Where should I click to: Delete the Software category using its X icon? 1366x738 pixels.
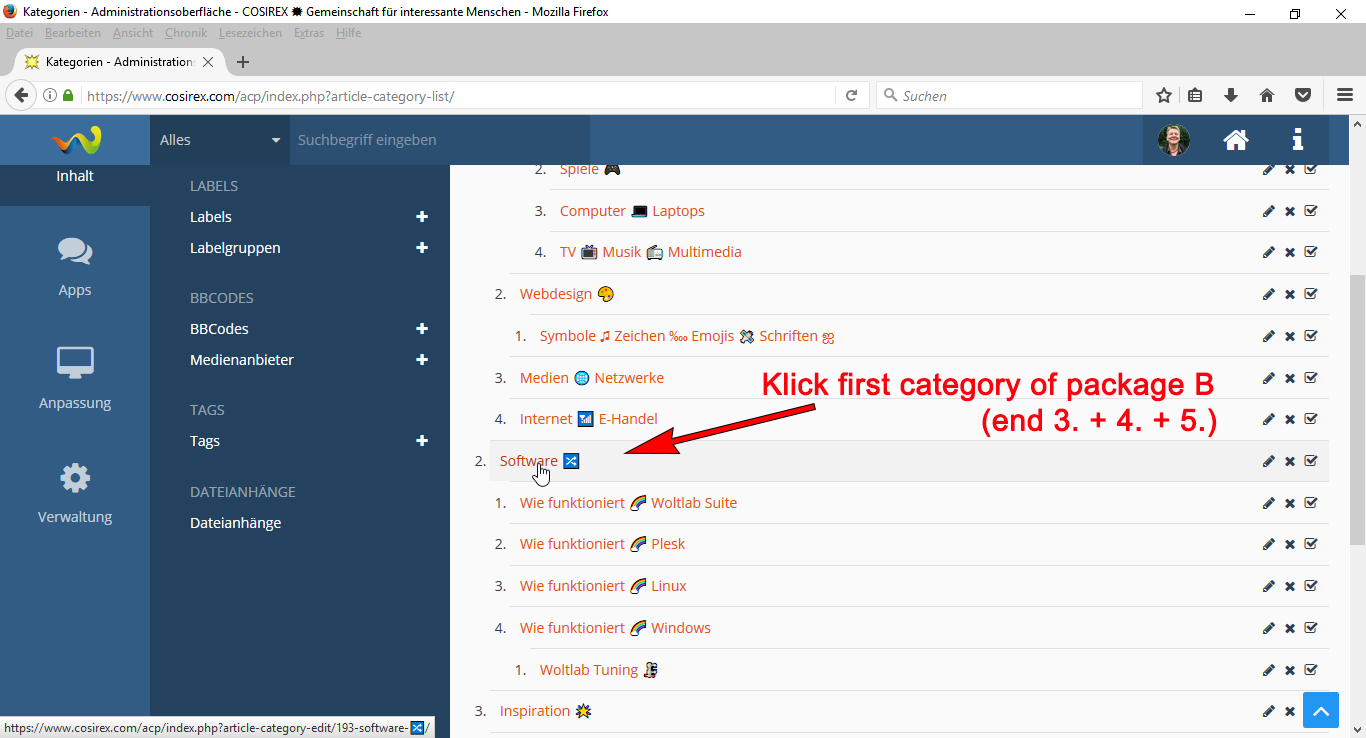pos(1290,461)
